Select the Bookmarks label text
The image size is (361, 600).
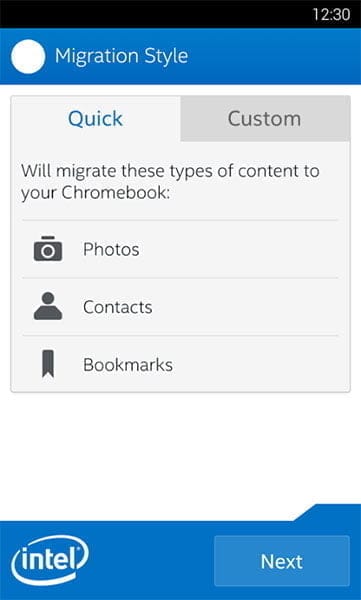point(128,365)
